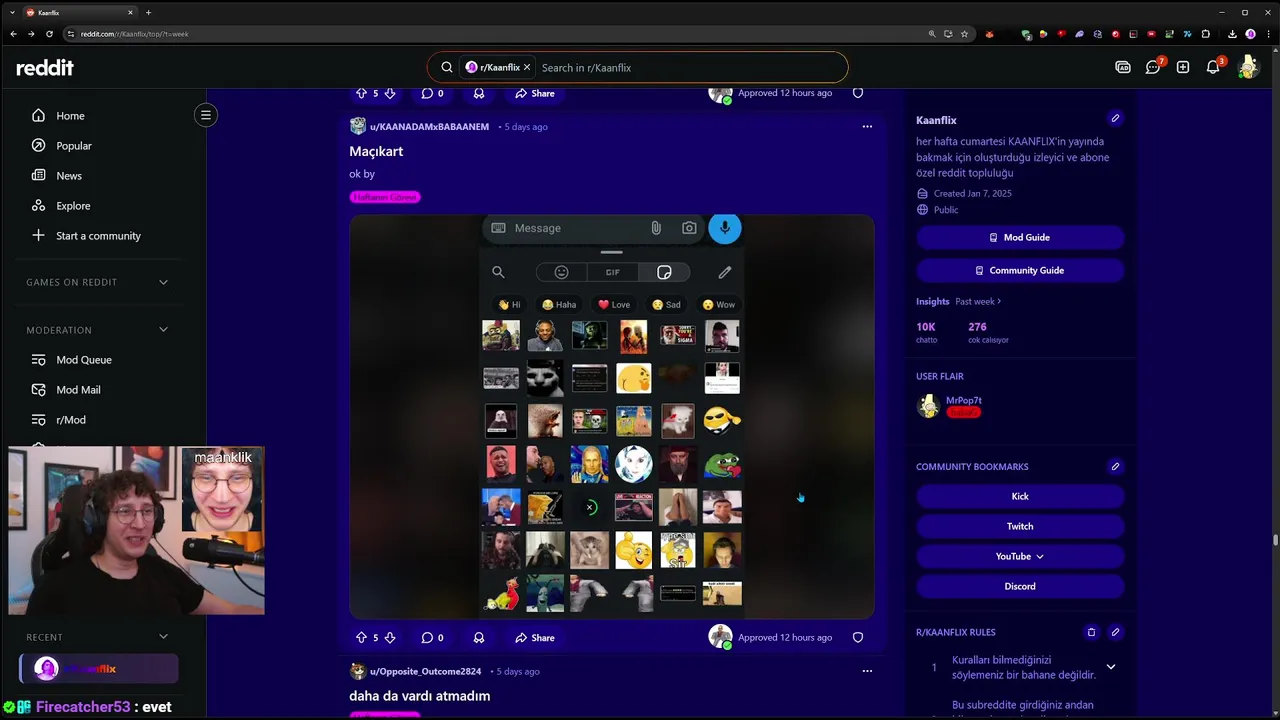Screen dimensions: 1280x720
Task: Click the page vertical scrollbar thumb
Action: [x=1275, y=541]
